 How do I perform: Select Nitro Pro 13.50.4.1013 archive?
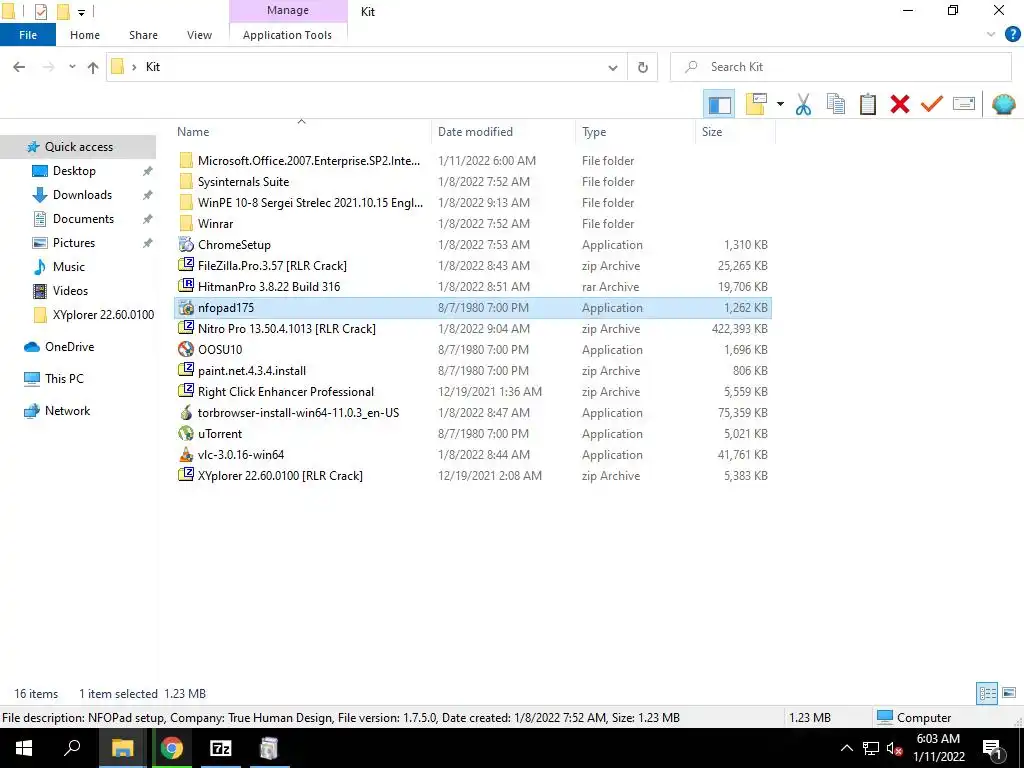[286, 329]
